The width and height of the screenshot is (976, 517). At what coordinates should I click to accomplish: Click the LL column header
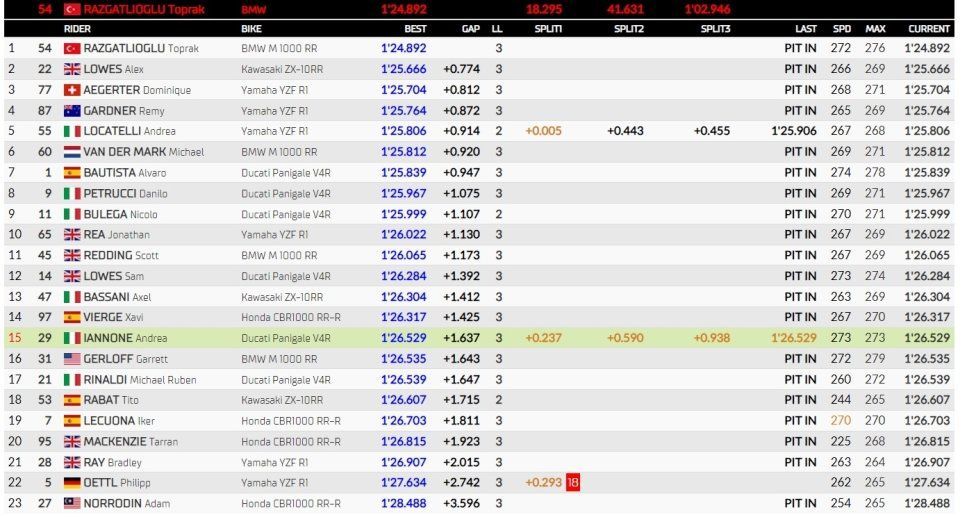[x=497, y=29]
